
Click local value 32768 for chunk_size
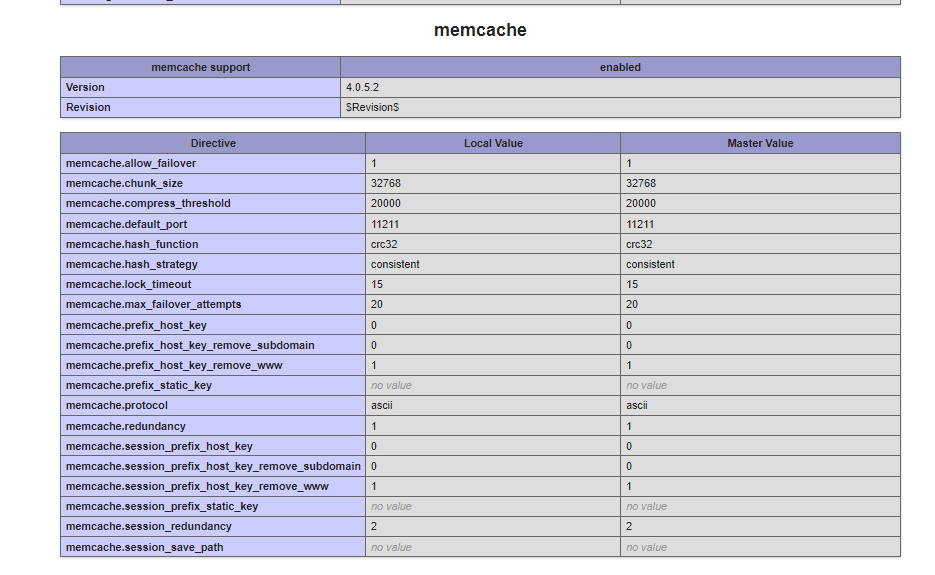pyautogui.click(x=386, y=184)
